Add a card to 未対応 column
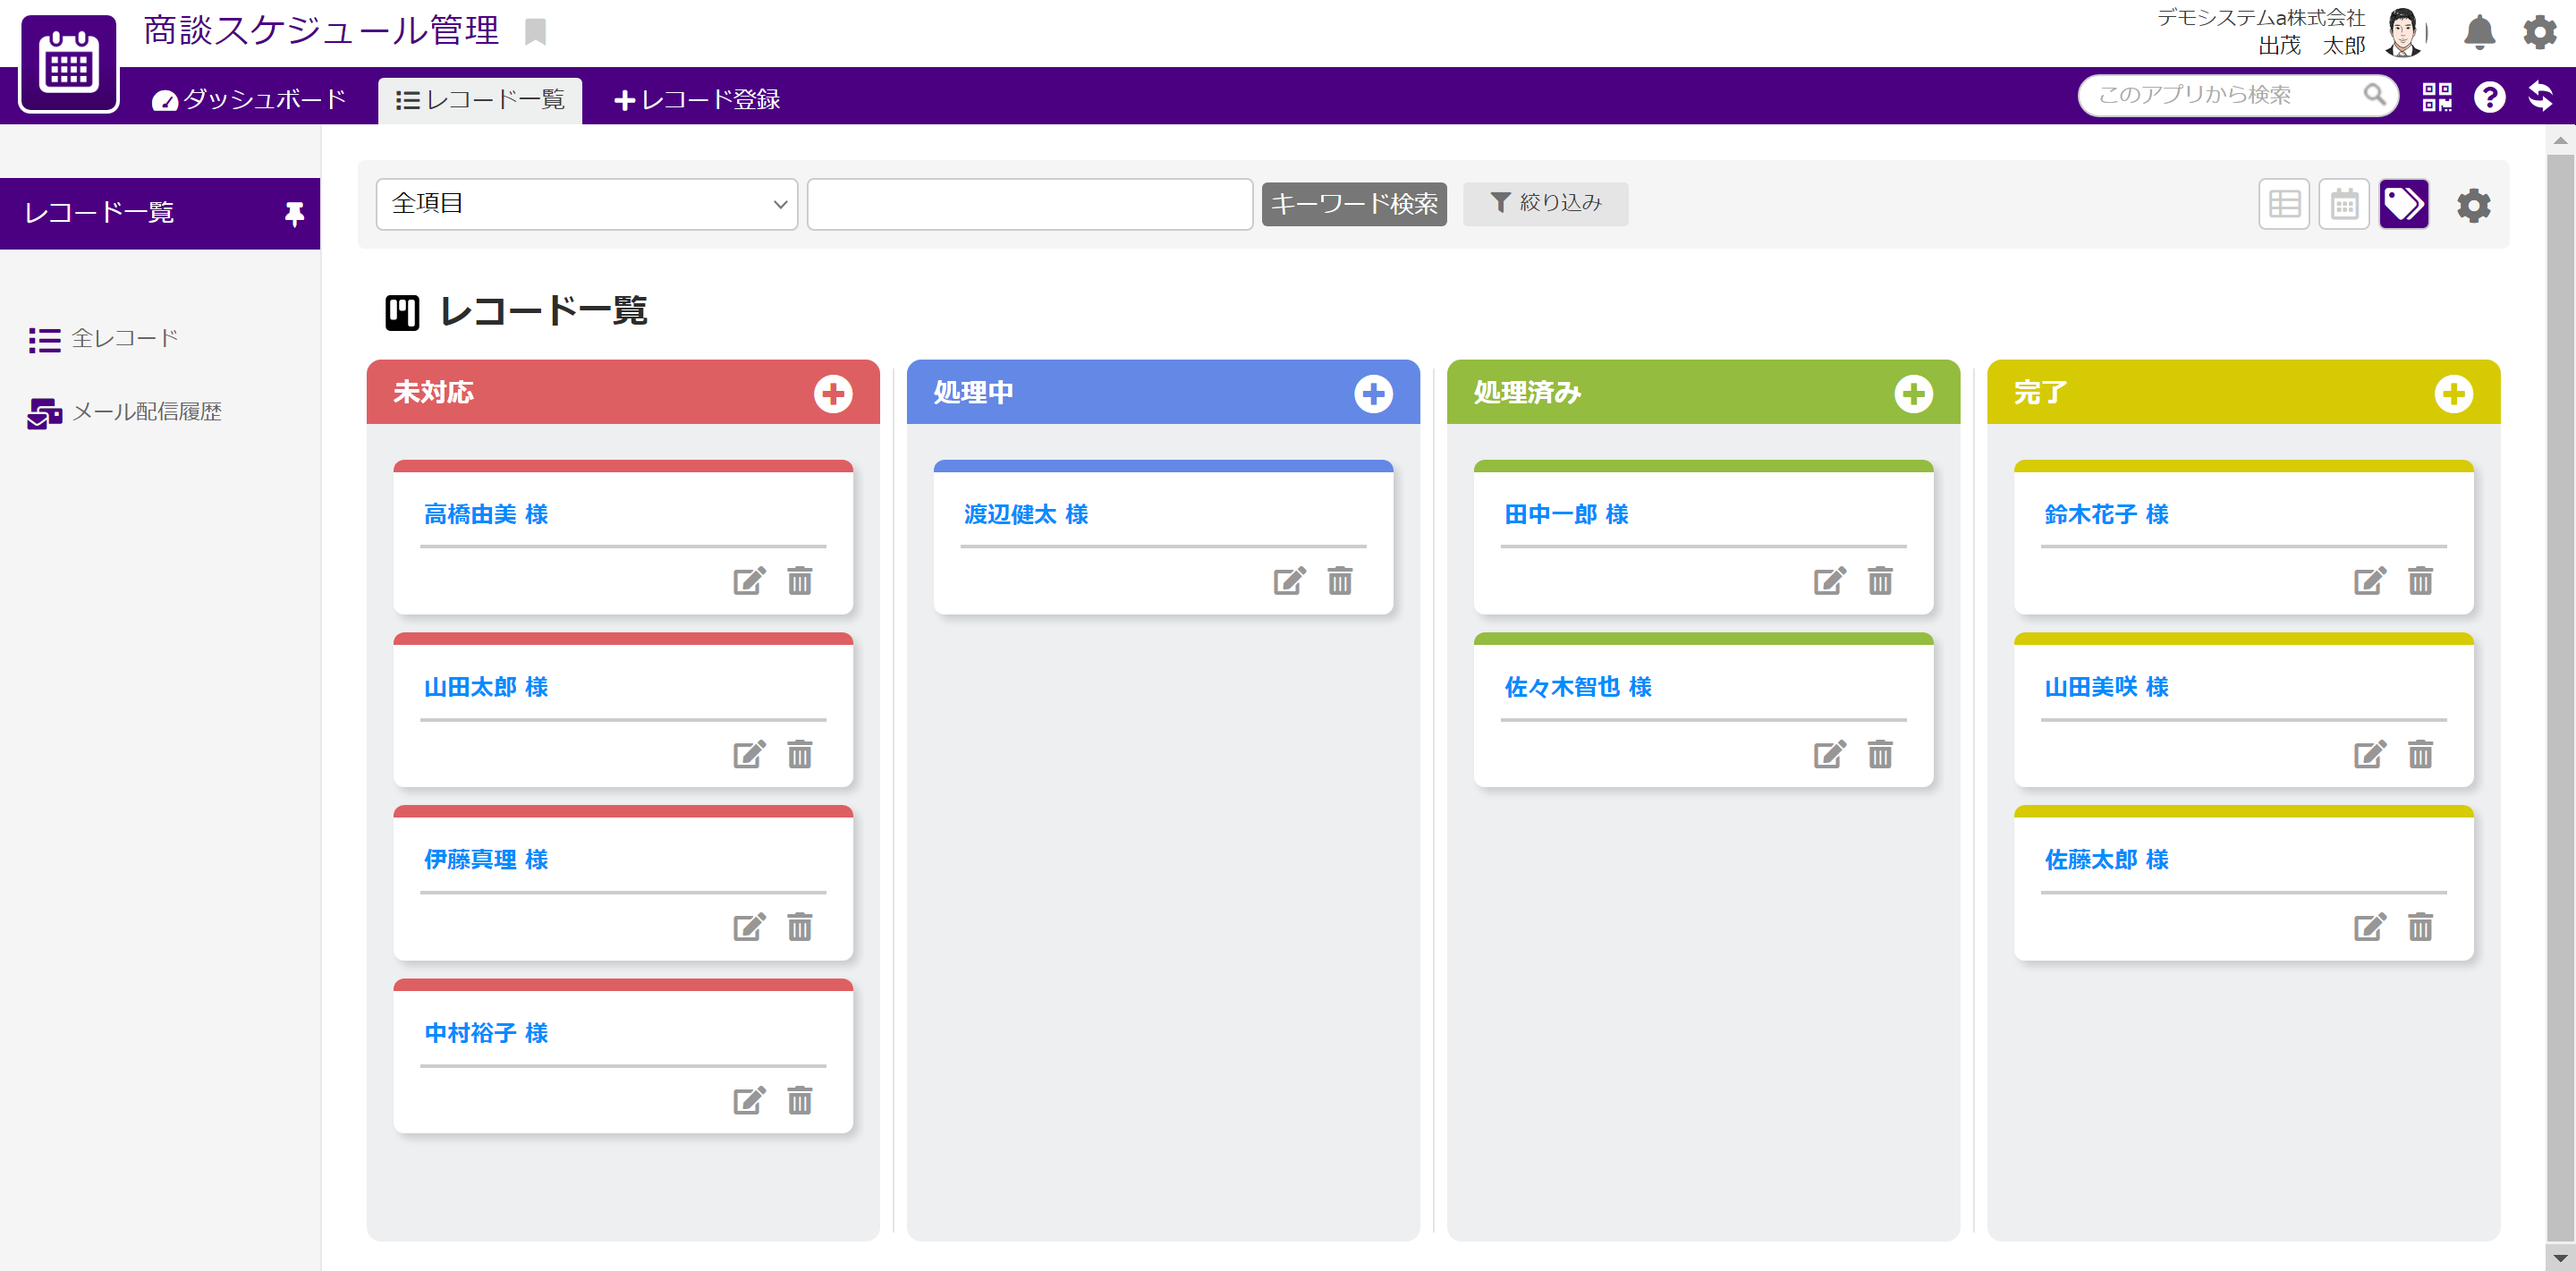 (833, 393)
